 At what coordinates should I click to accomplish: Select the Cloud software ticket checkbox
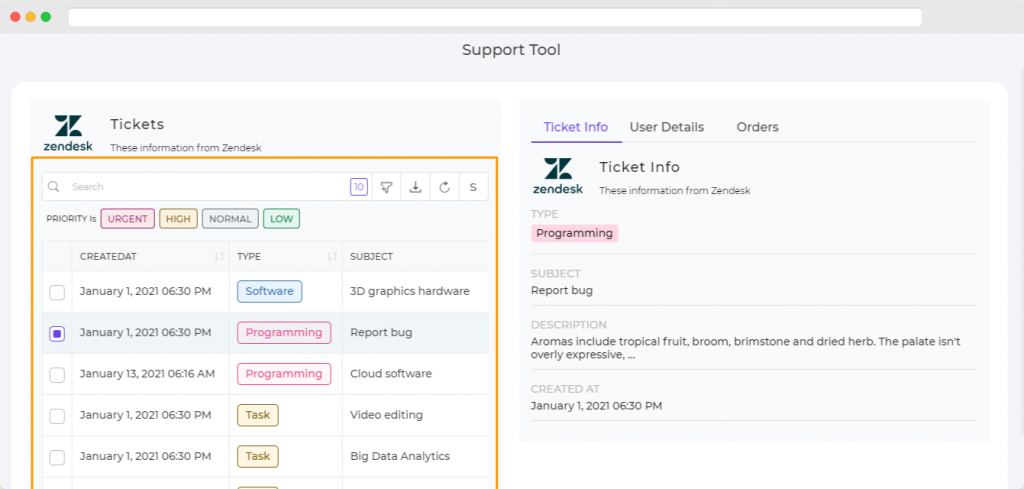tap(57, 374)
